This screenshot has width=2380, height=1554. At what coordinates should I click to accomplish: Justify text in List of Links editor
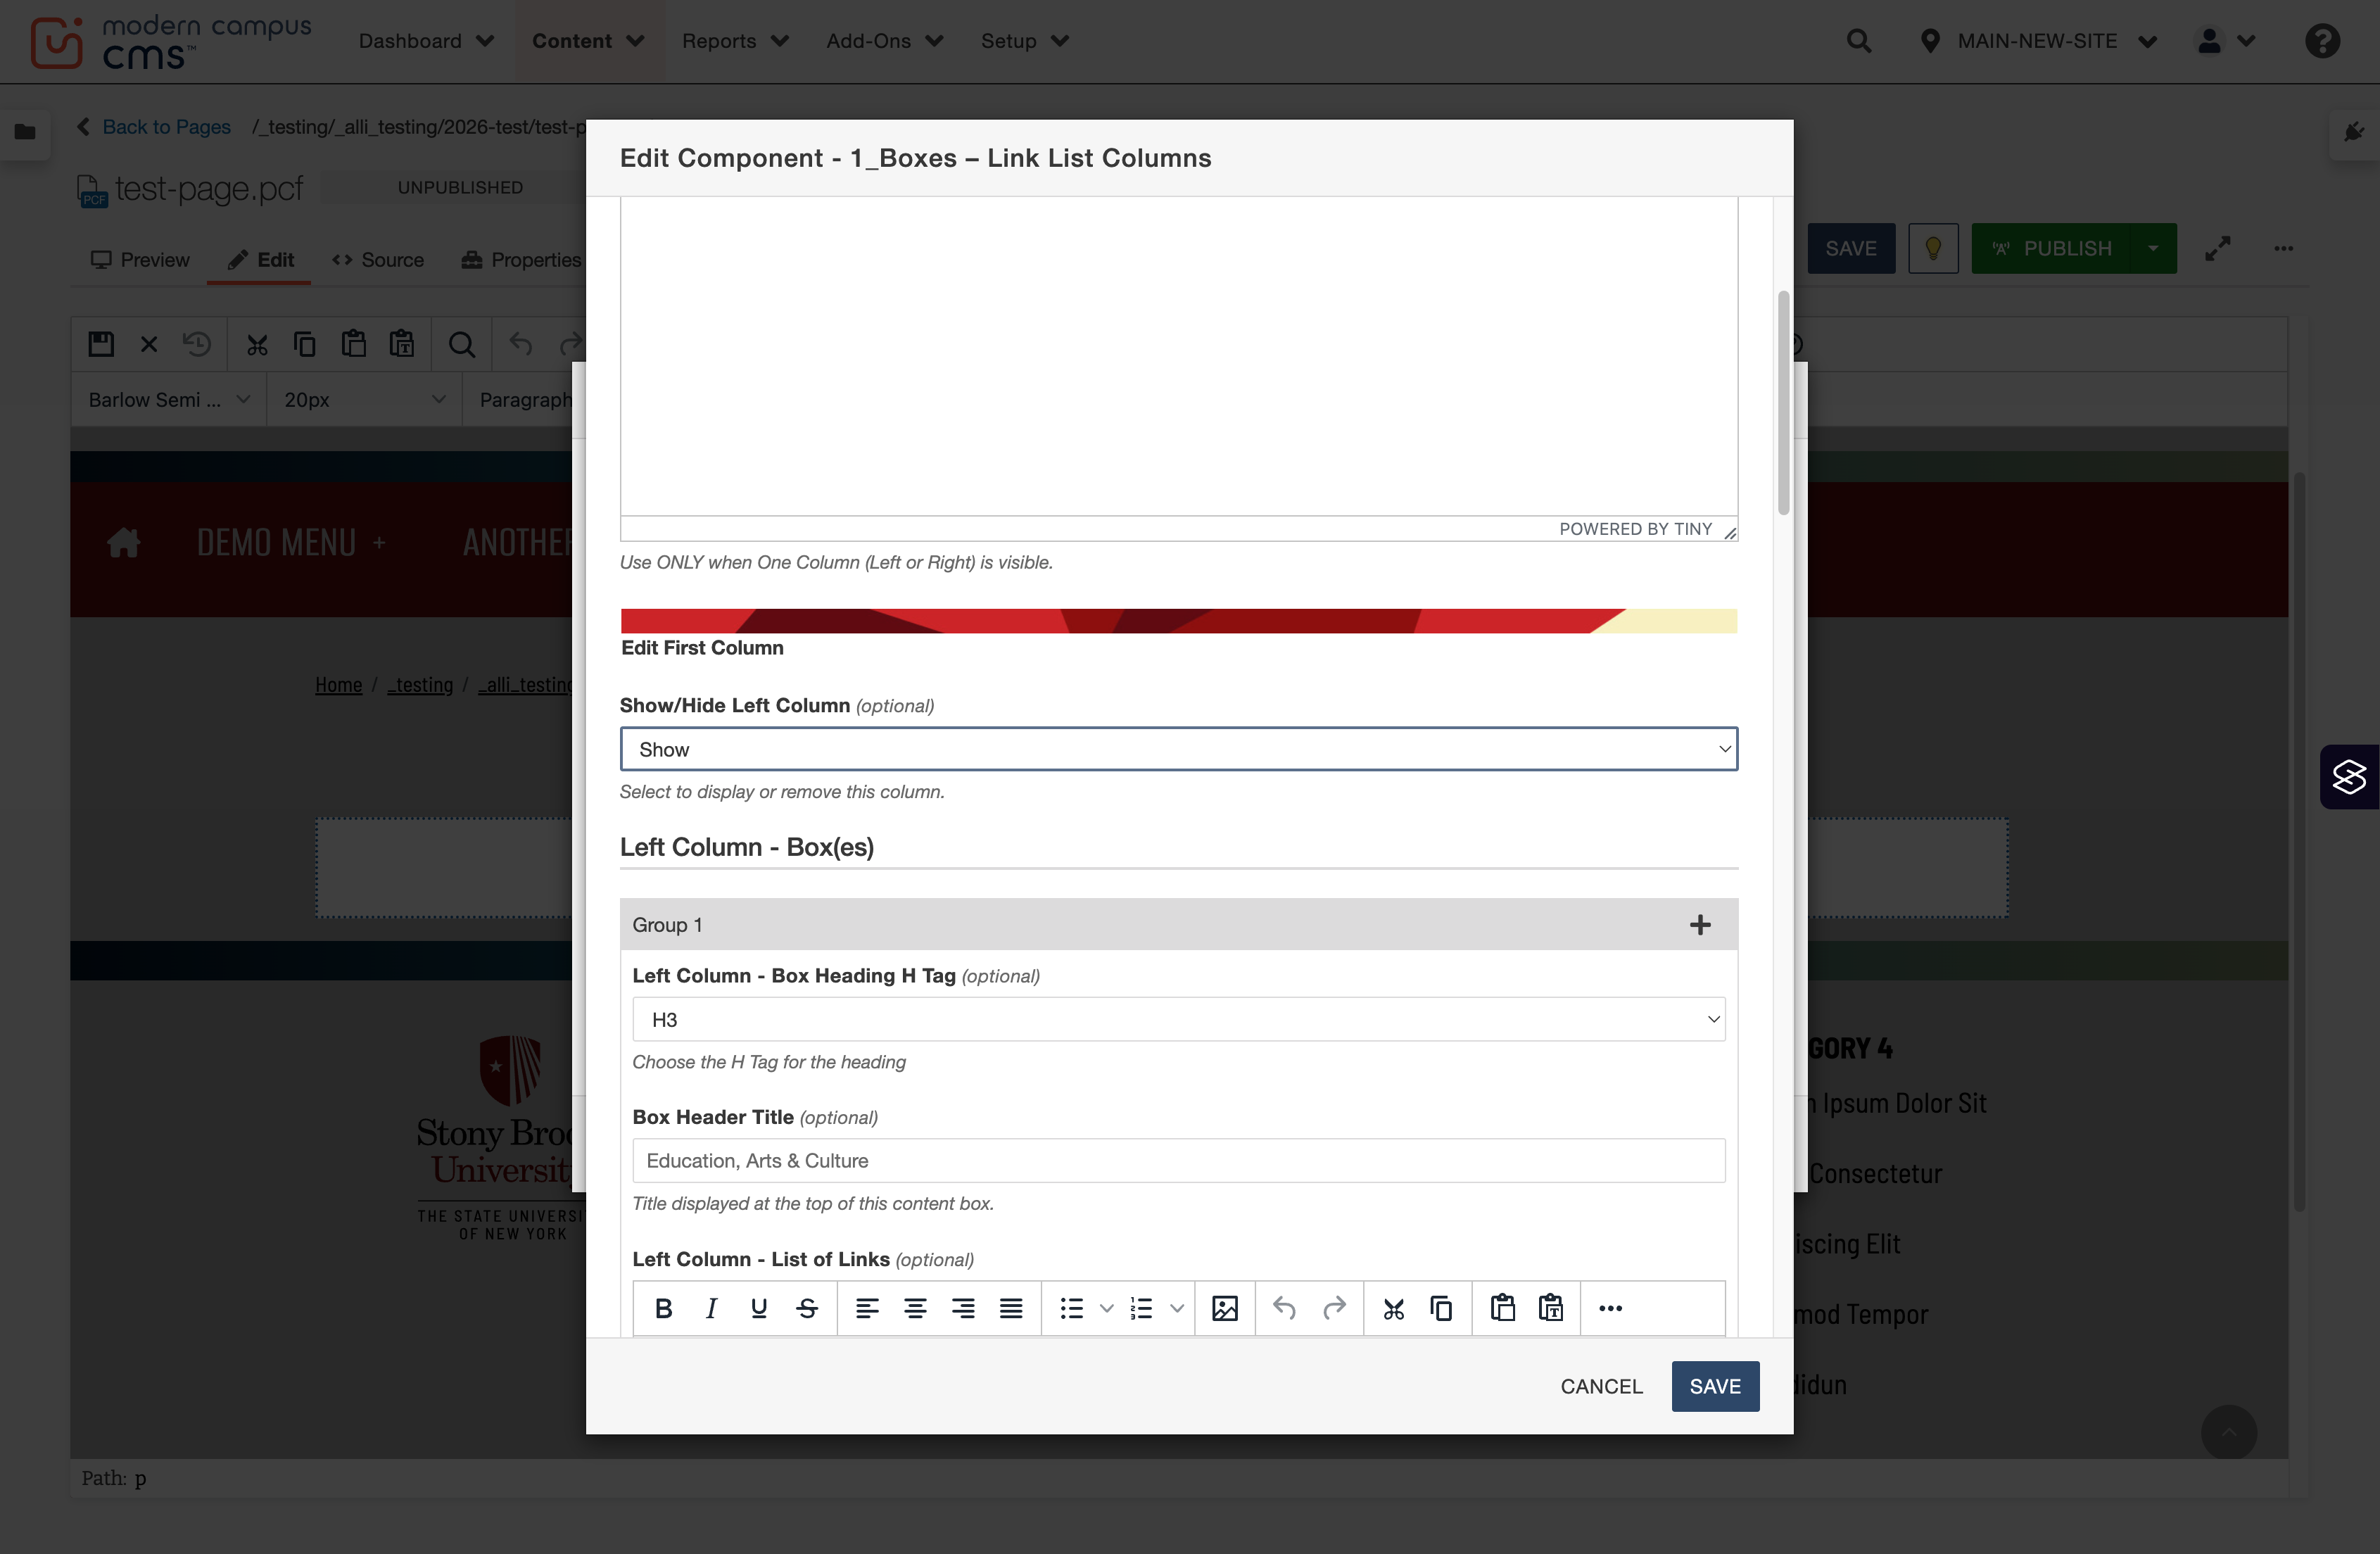pyautogui.click(x=1011, y=1308)
